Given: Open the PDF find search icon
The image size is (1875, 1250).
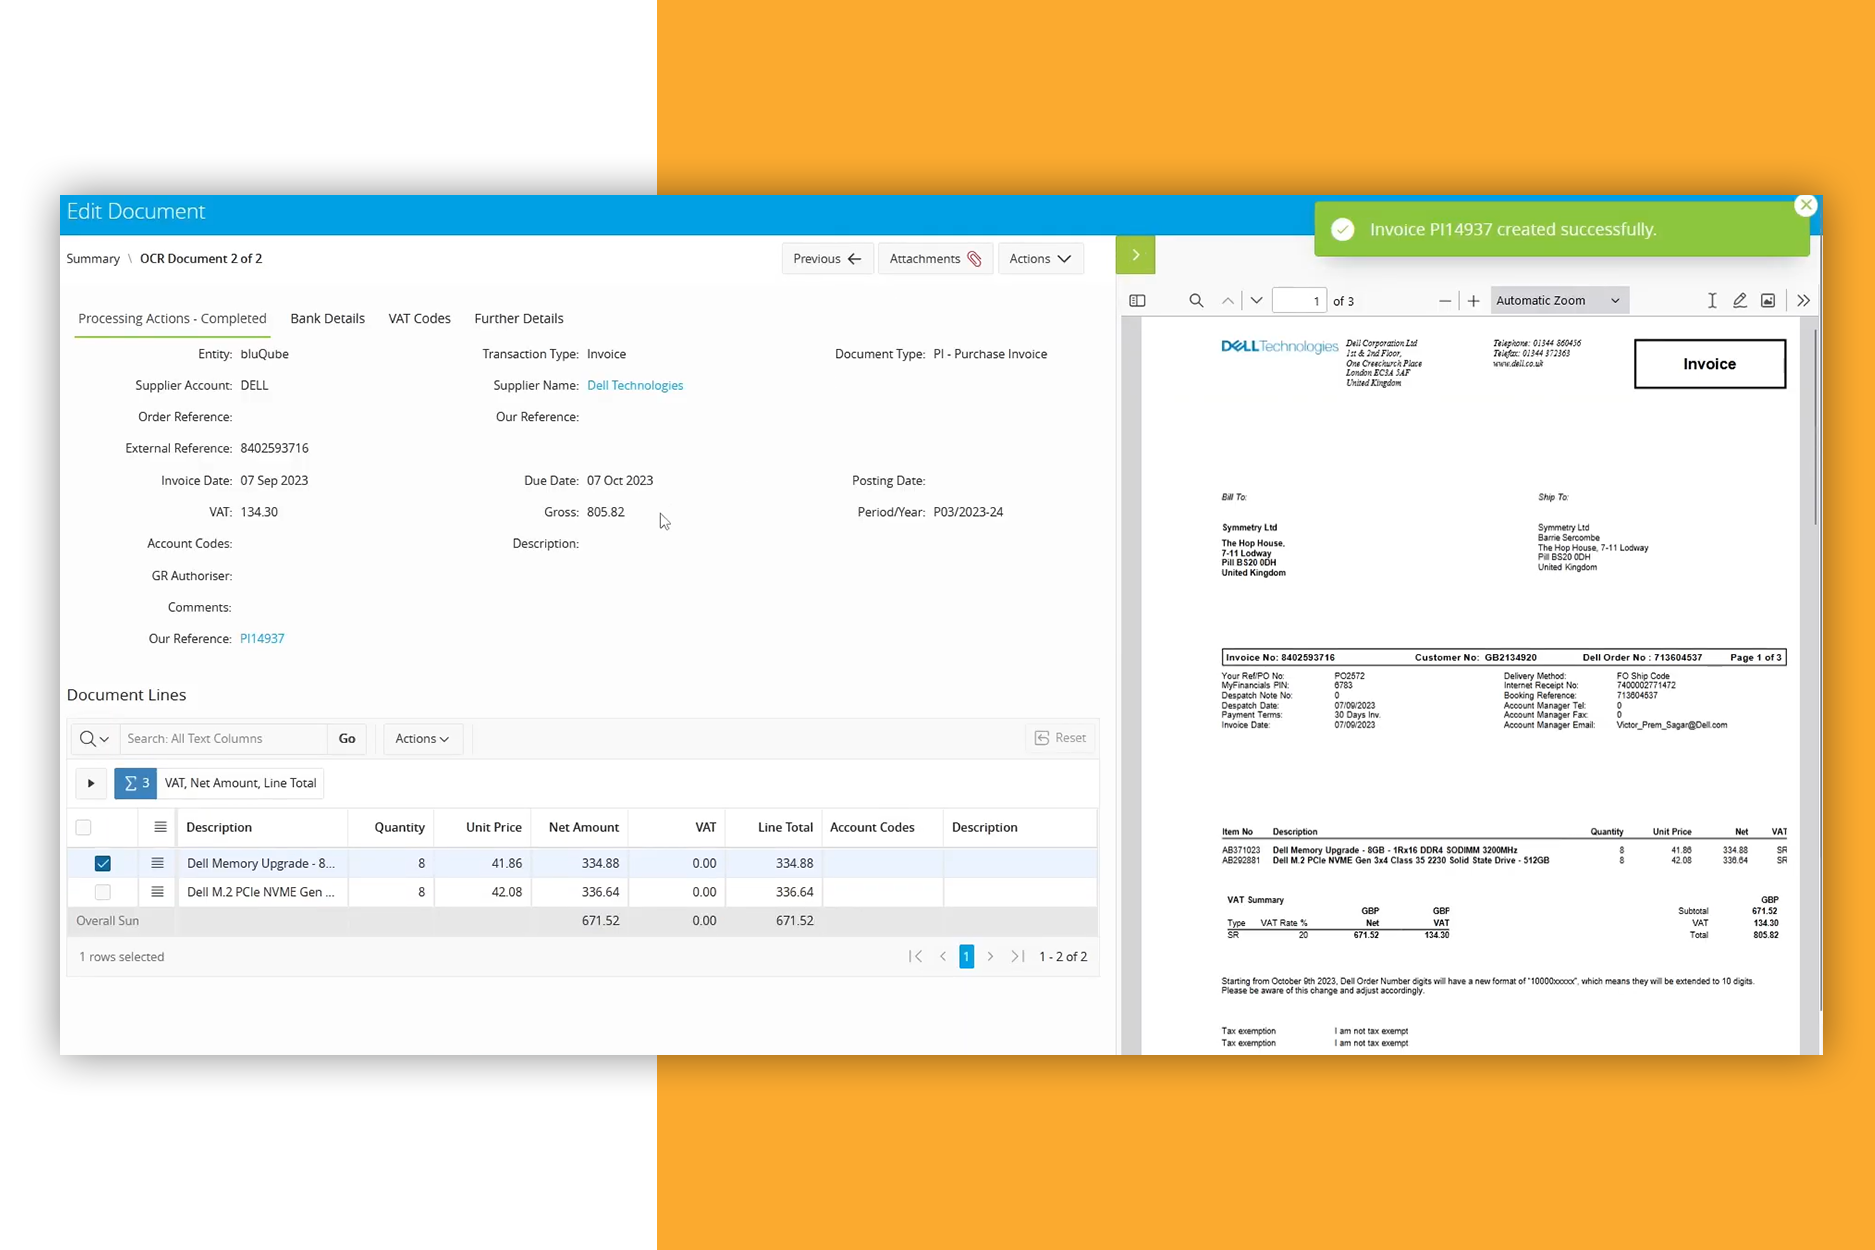Looking at the screenshot, I should (1196, 301).
